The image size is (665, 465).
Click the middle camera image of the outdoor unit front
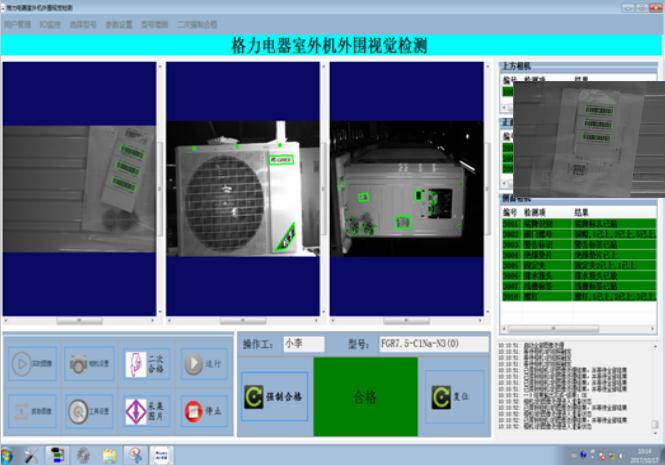click(x=243, y=189)
